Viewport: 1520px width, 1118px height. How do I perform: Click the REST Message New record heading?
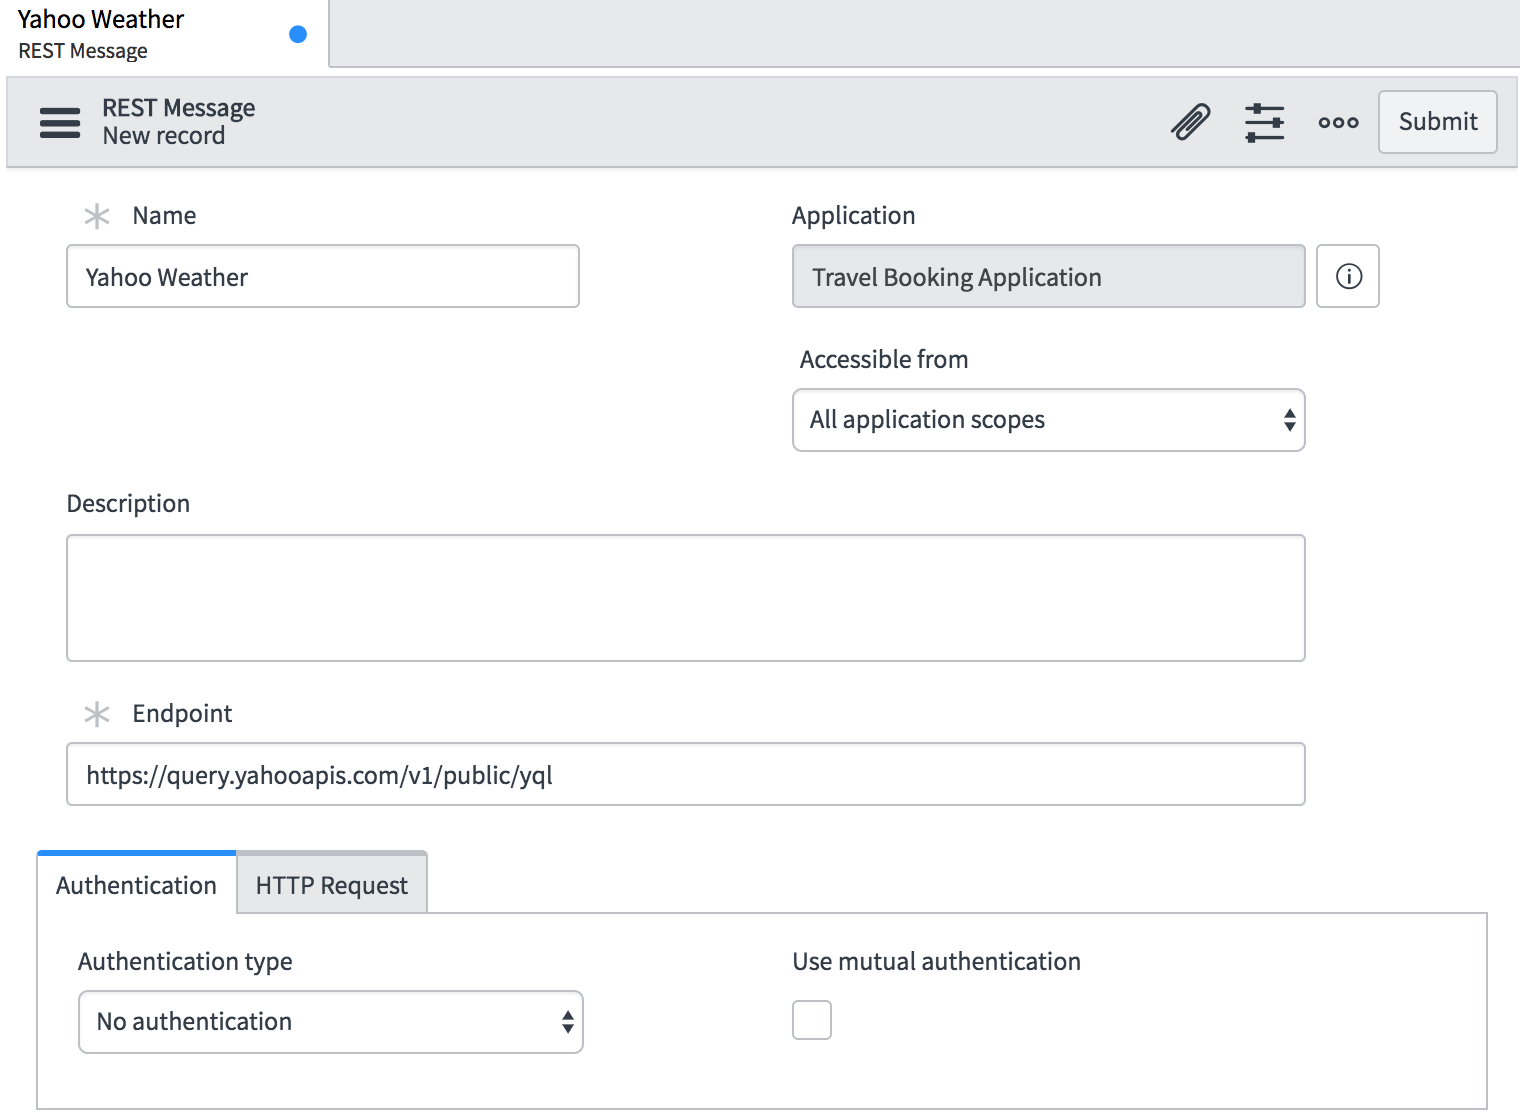[x=178, y=121]
